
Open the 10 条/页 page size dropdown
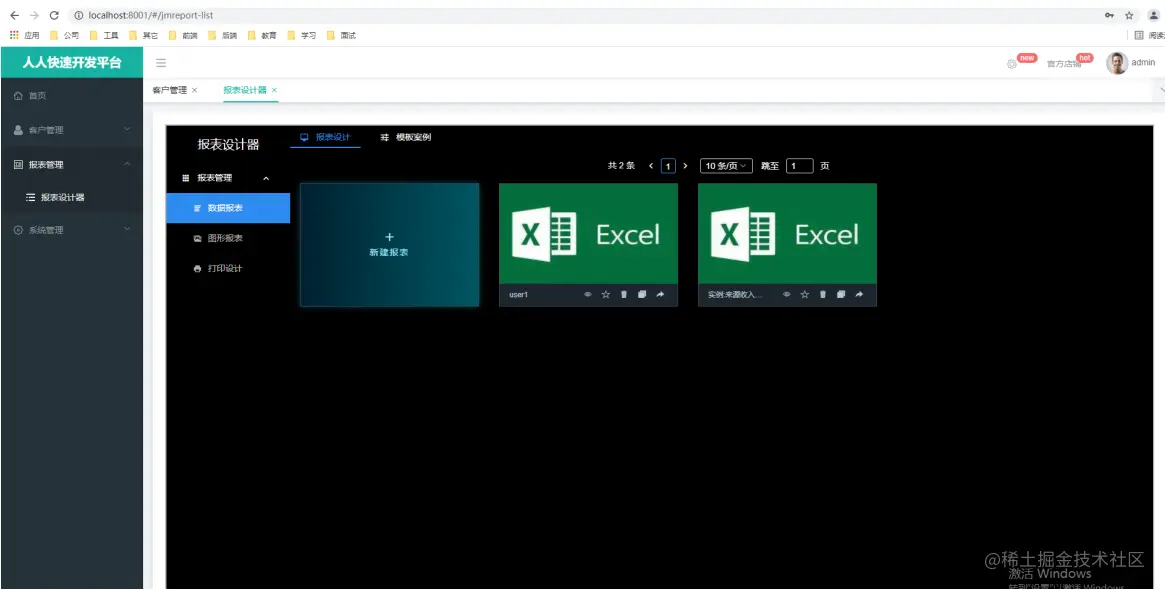pyautogui.click(x=726, y=166)
